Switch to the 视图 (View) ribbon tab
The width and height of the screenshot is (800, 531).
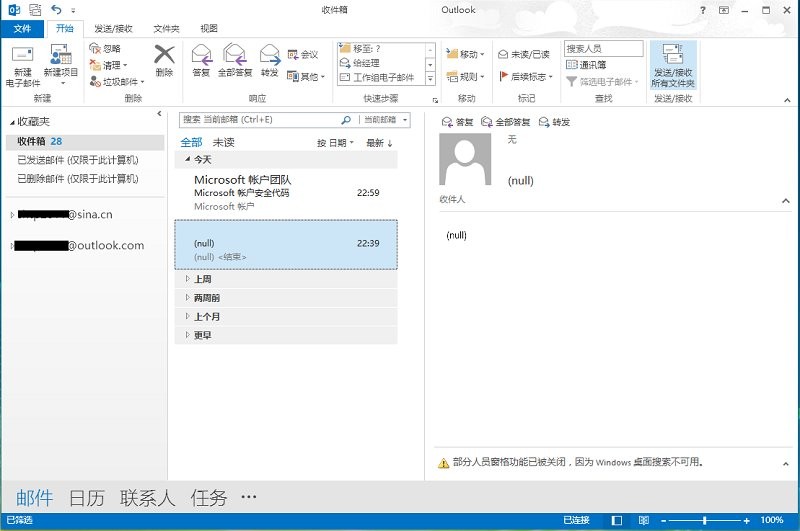(x=209, y=29)
